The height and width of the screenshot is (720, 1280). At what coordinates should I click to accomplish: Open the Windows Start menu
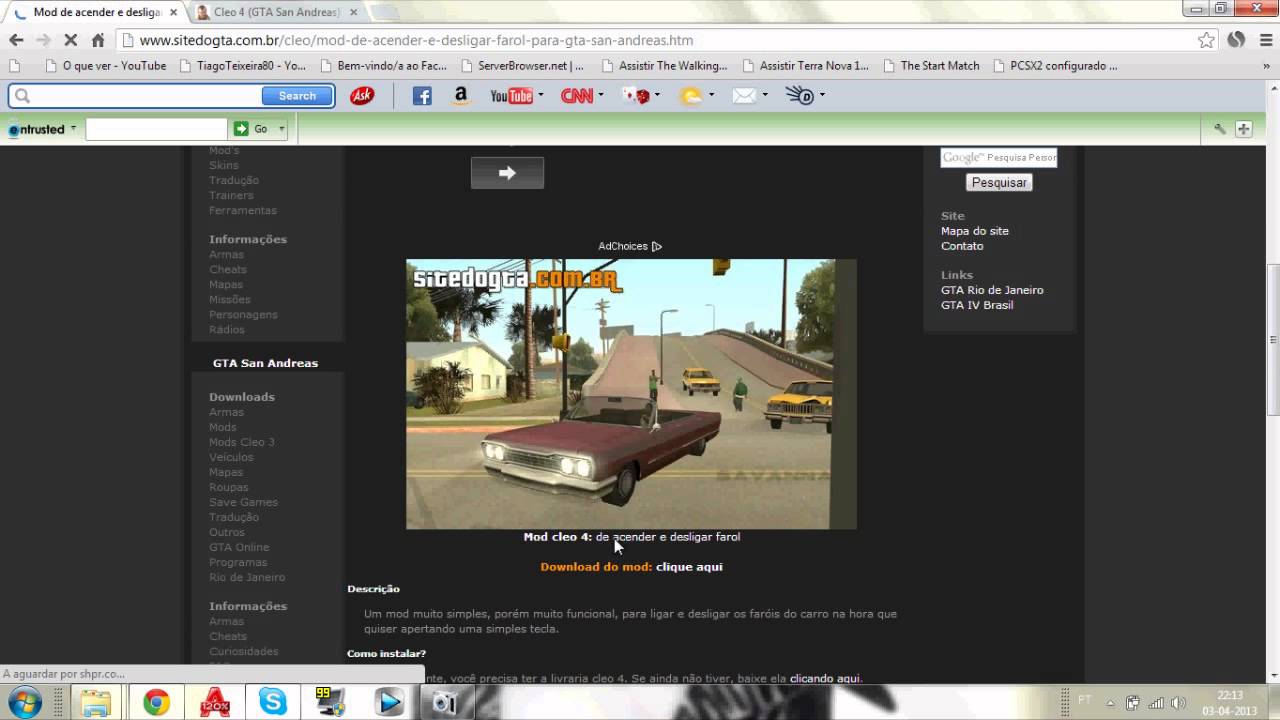[x=25, y=702]
